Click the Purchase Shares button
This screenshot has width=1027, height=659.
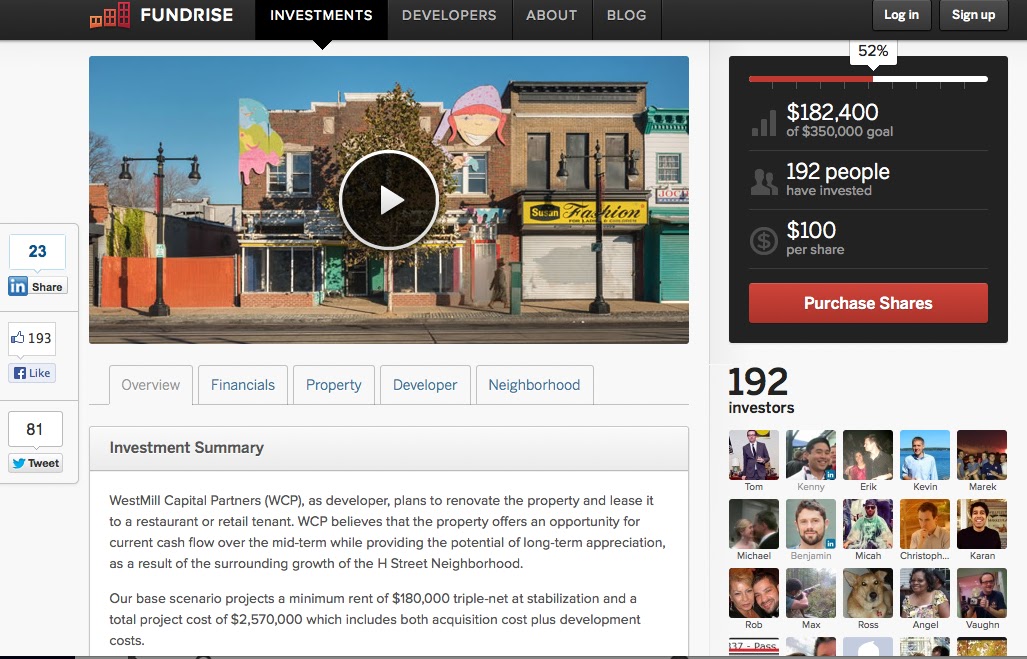(x=868, y=303)
